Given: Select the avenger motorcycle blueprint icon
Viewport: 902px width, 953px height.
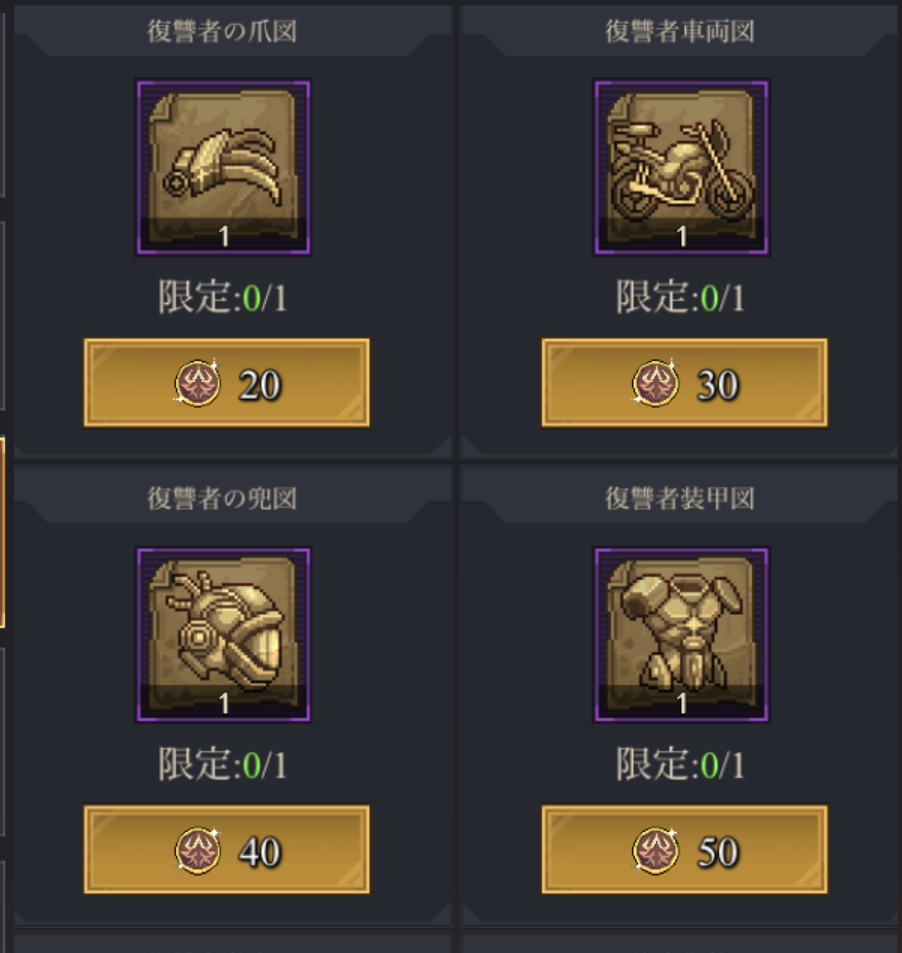Looking at the screenshot, I should point(681,167).
